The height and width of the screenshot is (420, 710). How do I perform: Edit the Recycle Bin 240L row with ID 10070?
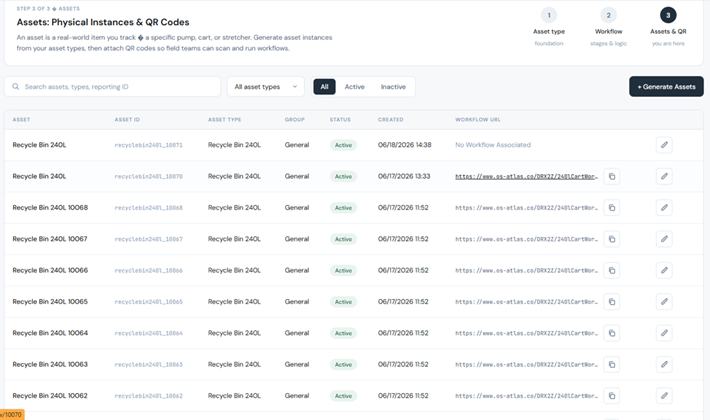(x=664, y=176)
